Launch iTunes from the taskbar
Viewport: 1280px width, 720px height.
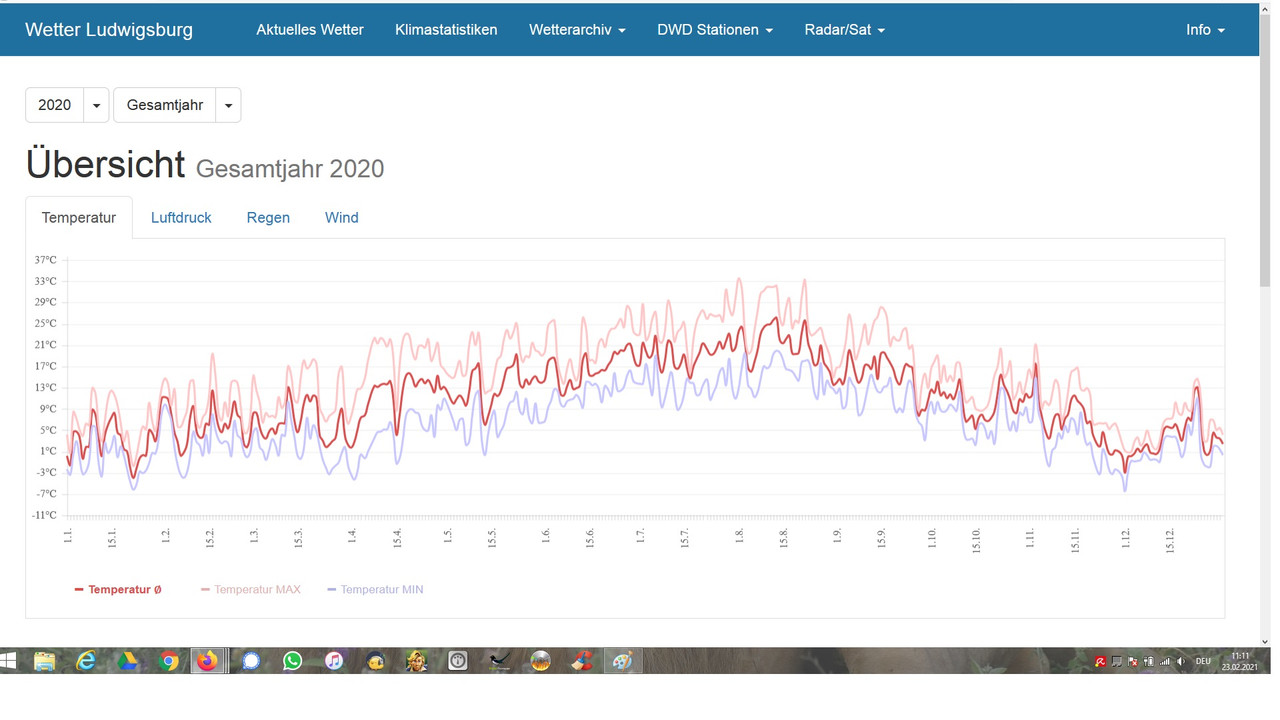(x=334, y=661)
